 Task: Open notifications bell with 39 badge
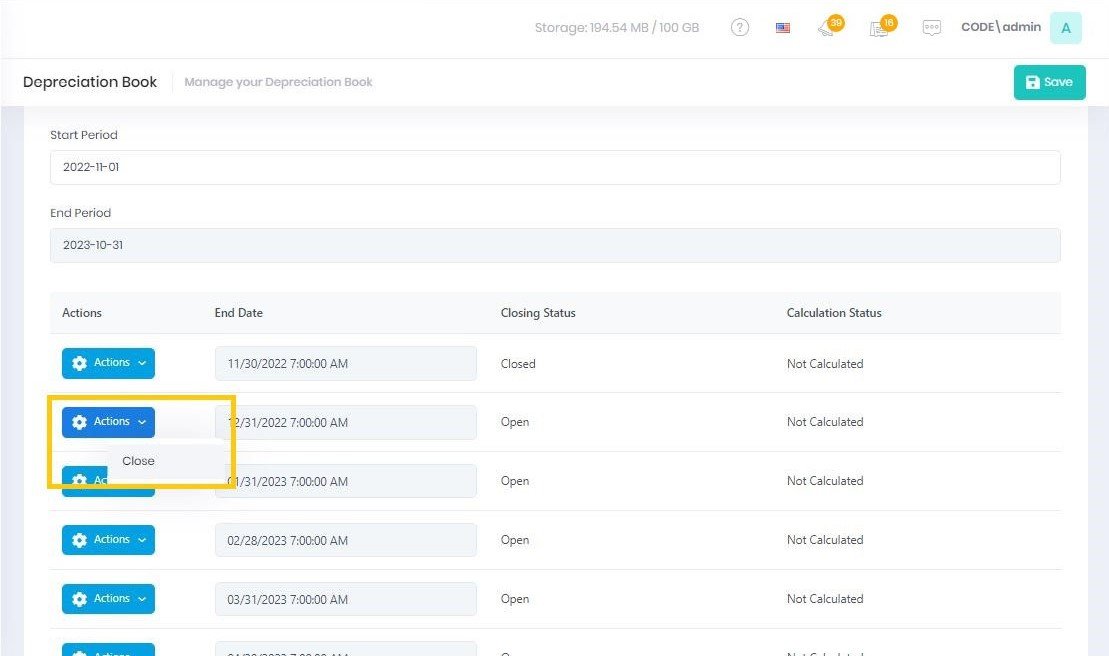click(x=827, y=28)
